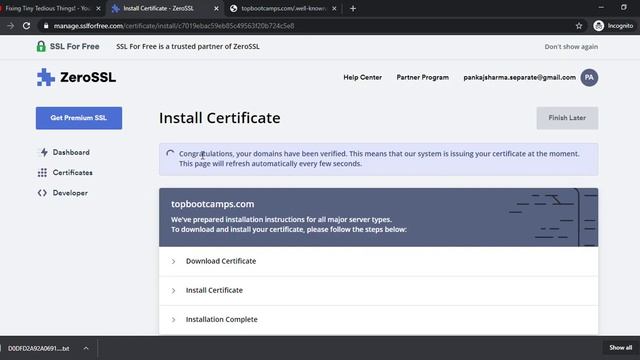
Task: Expand the Install Certificate step
Action: (x=378, y=291)
